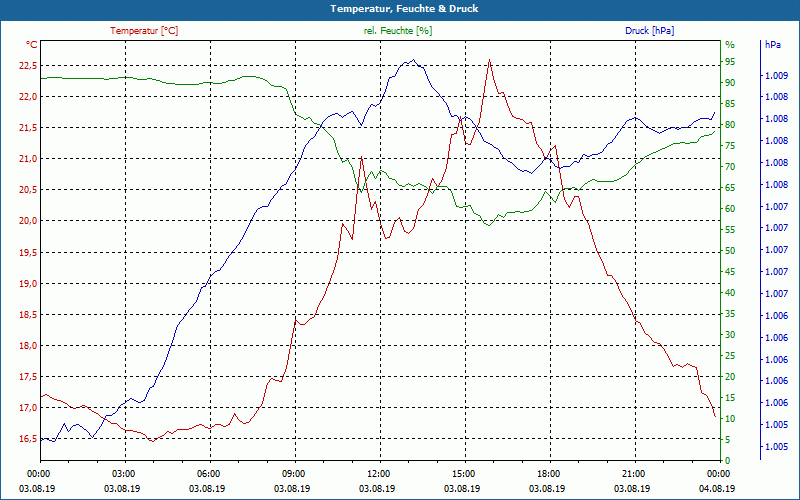Click the 17,0 temperature axis tick
The image size is (800, 500).
[28, 408]
